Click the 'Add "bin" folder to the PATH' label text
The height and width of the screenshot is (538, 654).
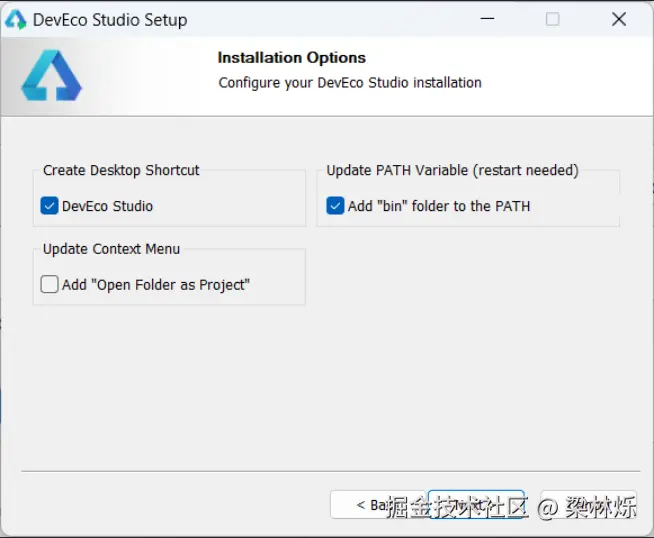point(439,206)
